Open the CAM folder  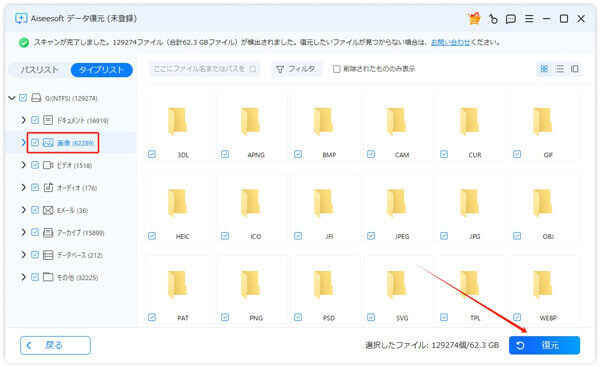point(396,122)
